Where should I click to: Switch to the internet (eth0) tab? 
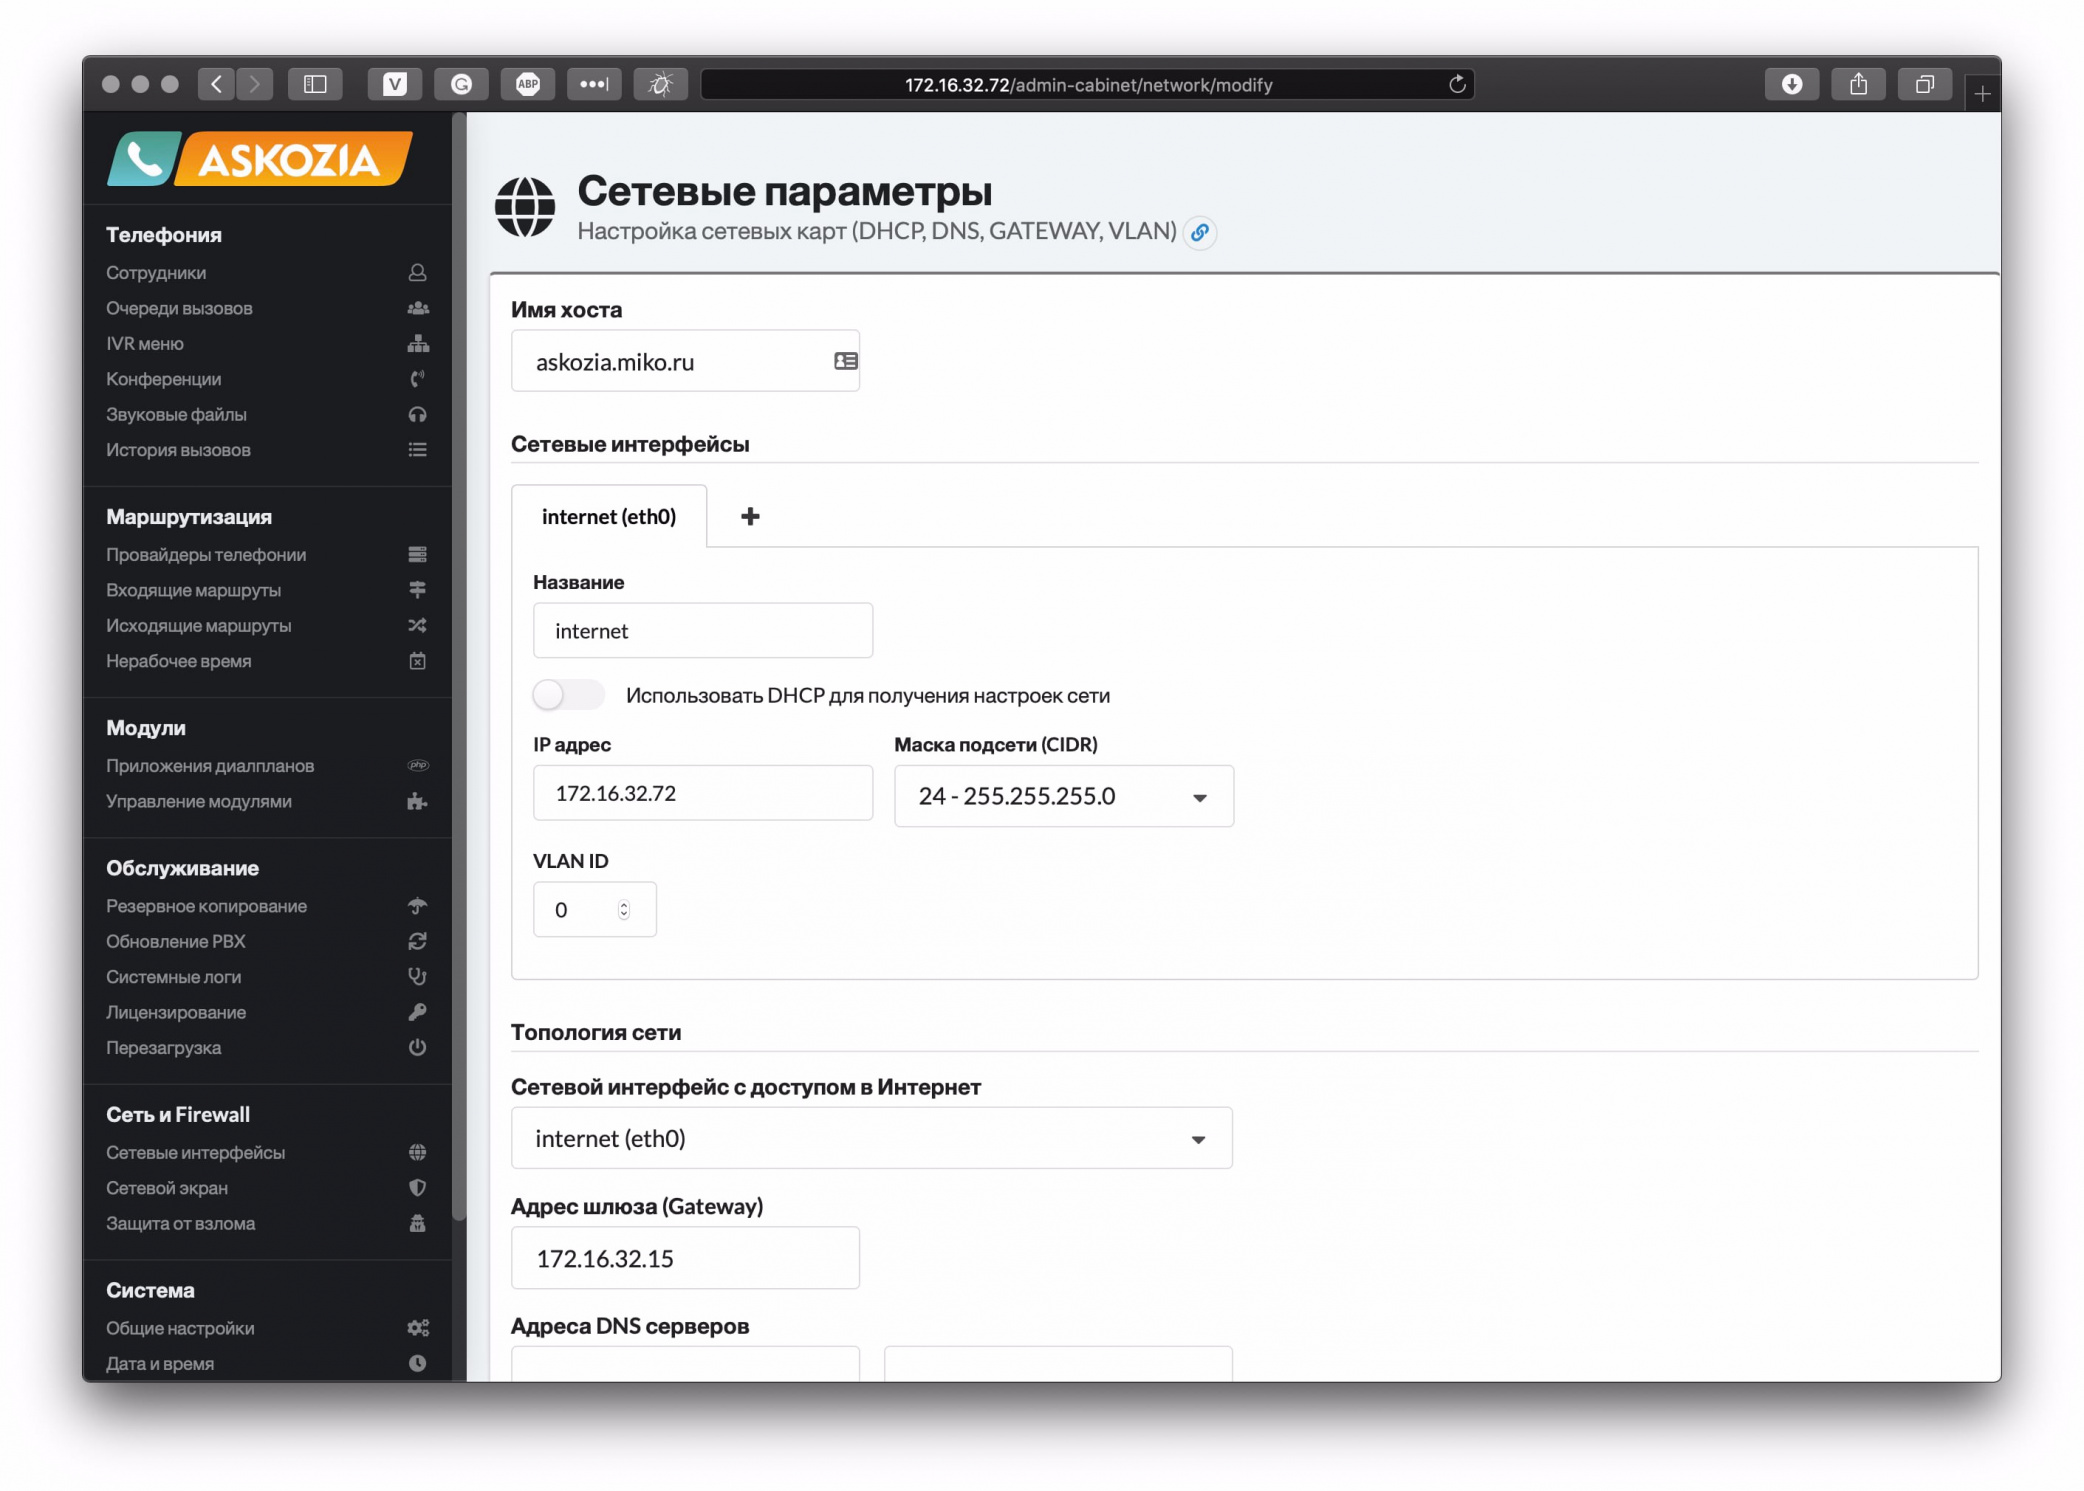[x=608, y=516]
